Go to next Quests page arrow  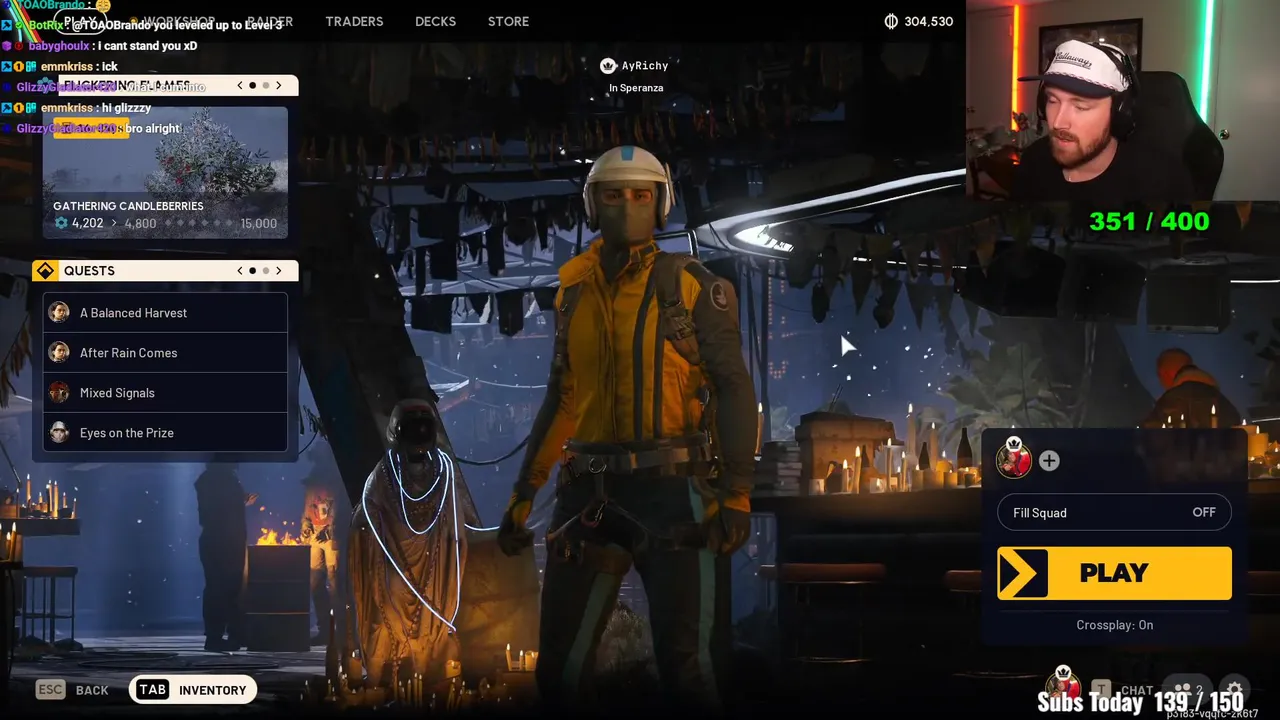[x=279, y=271]
